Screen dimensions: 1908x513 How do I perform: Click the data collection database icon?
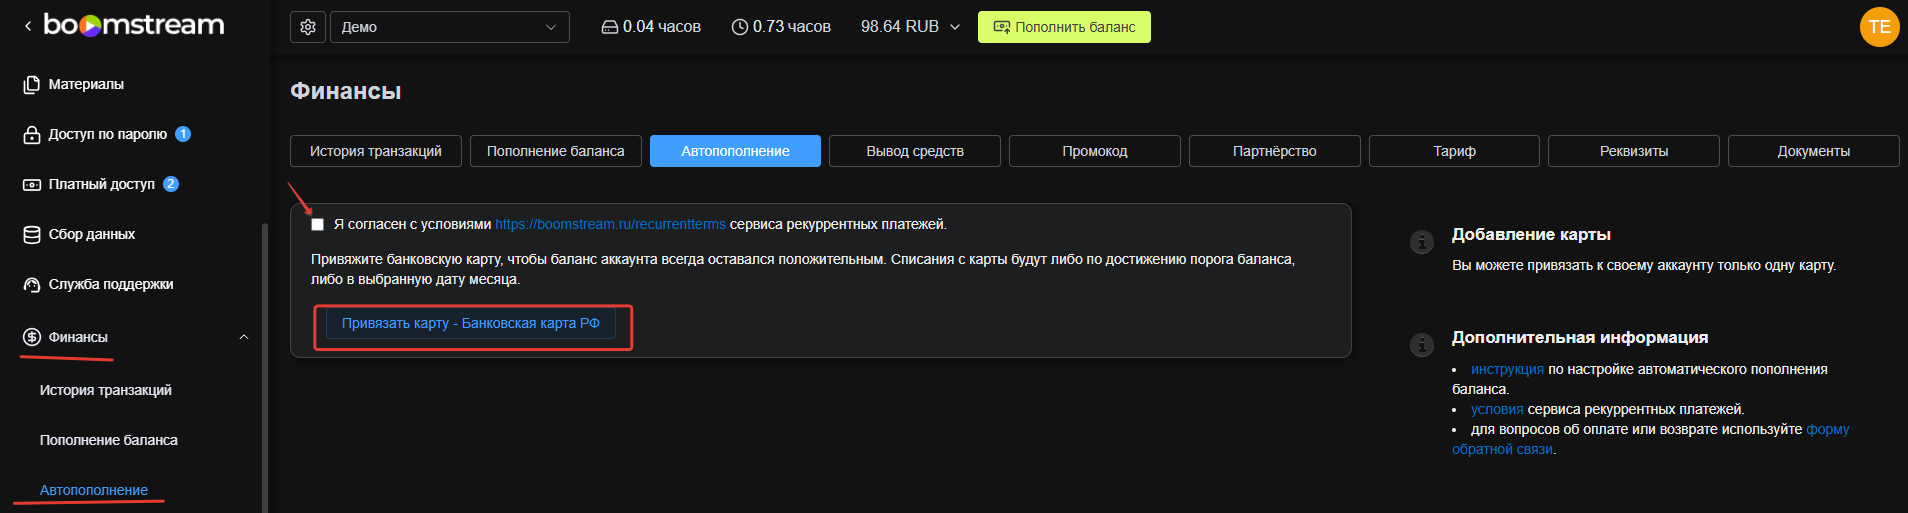(32, 234)
